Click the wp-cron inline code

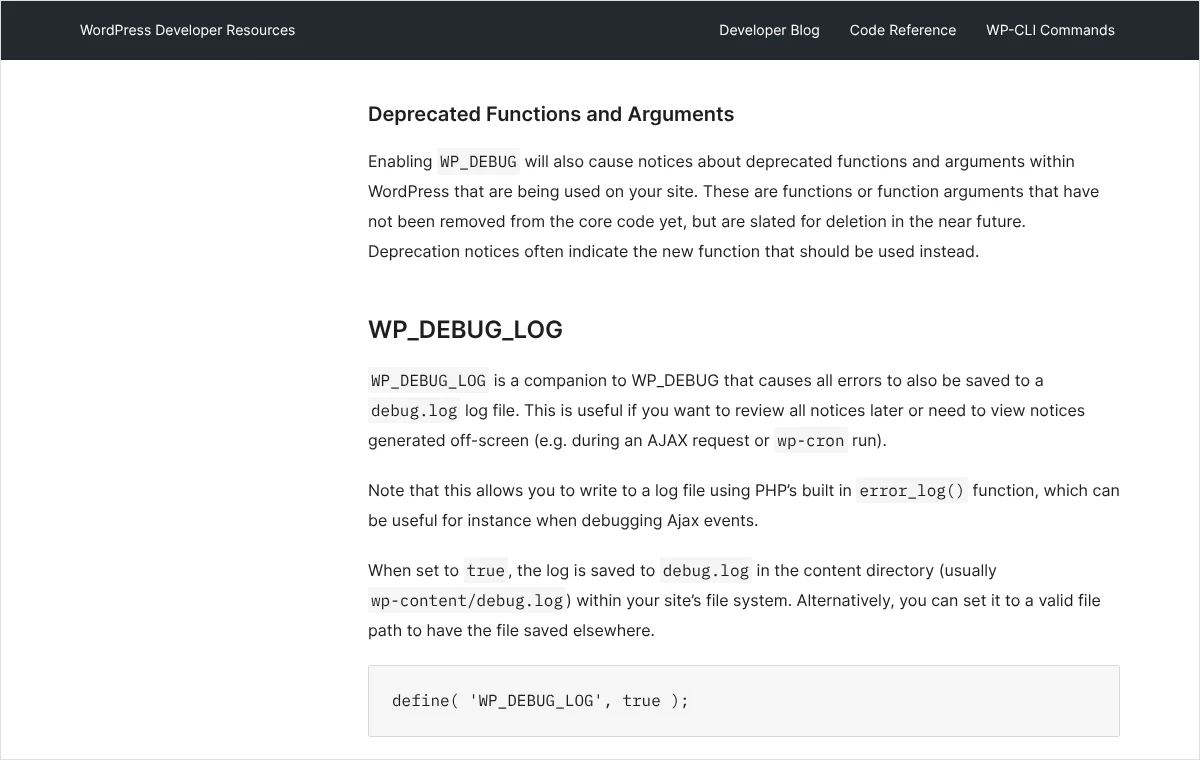pos(810,440)
